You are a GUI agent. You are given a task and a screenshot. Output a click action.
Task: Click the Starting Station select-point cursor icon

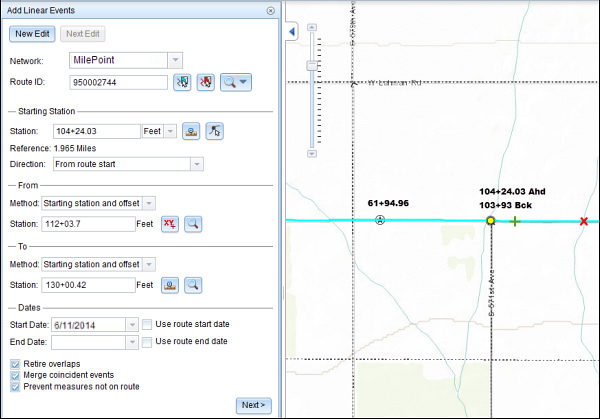pos(214,131)
